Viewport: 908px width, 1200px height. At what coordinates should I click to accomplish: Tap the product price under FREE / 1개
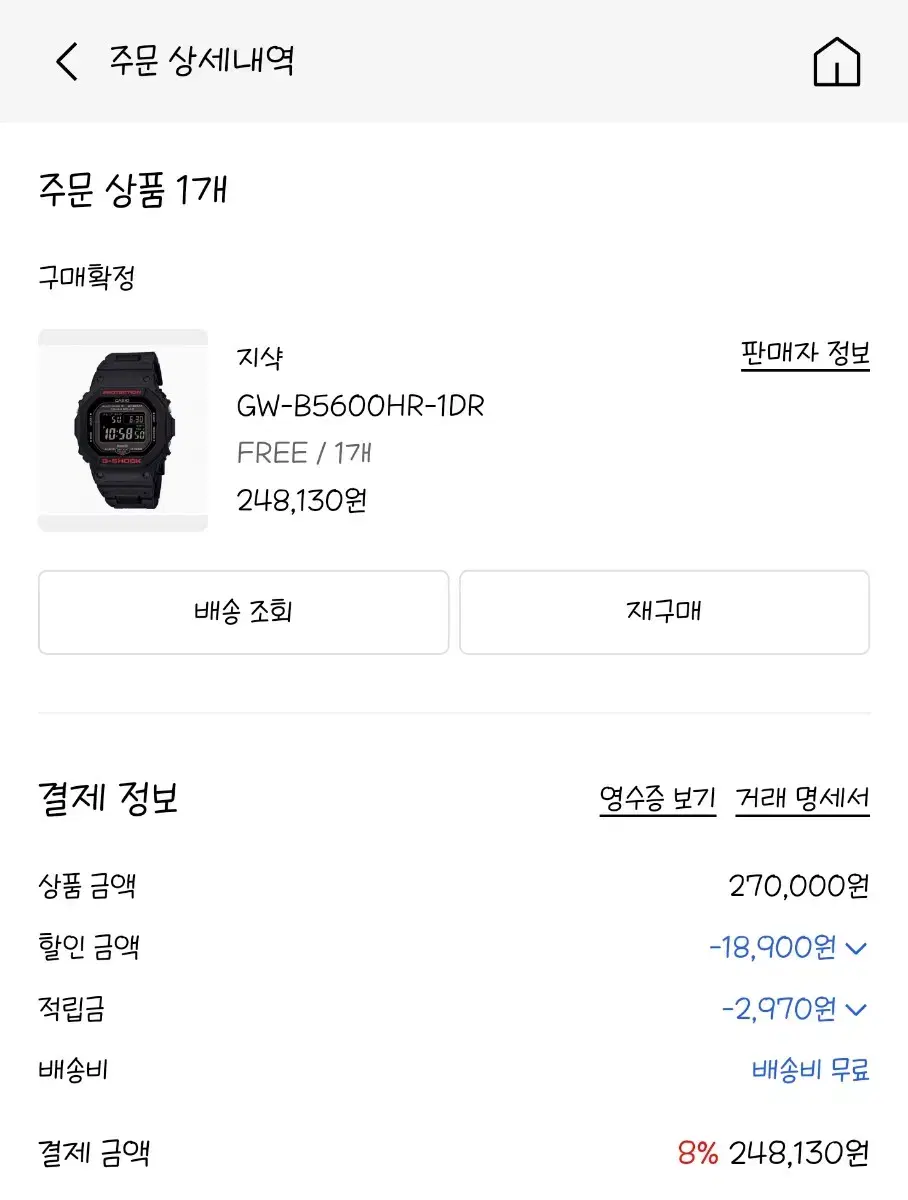click(302, 500)
